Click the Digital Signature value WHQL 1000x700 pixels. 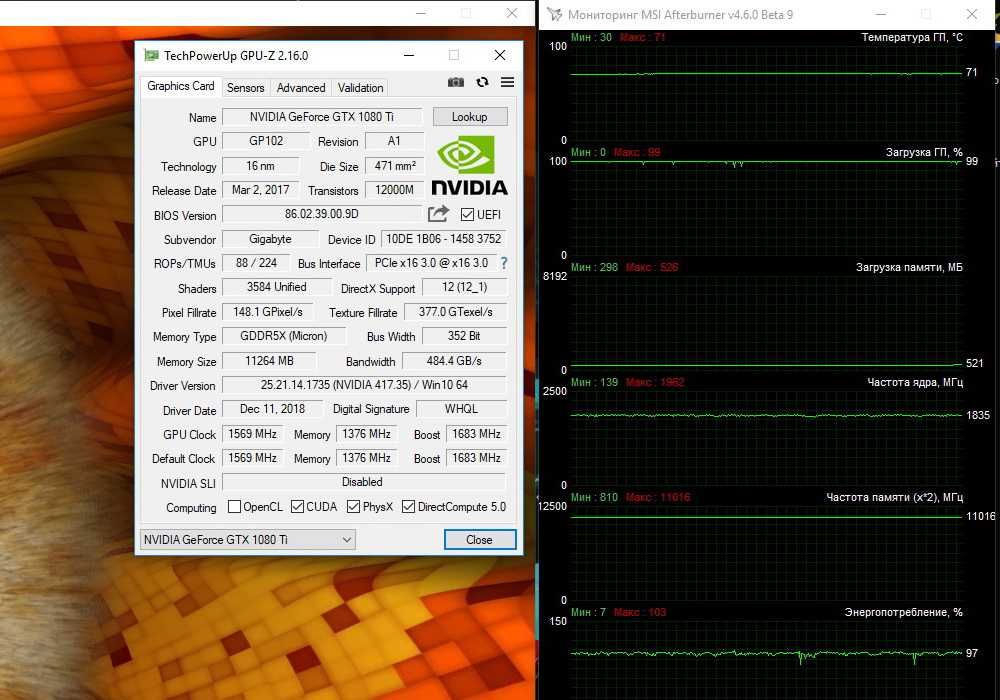(461, 409)
